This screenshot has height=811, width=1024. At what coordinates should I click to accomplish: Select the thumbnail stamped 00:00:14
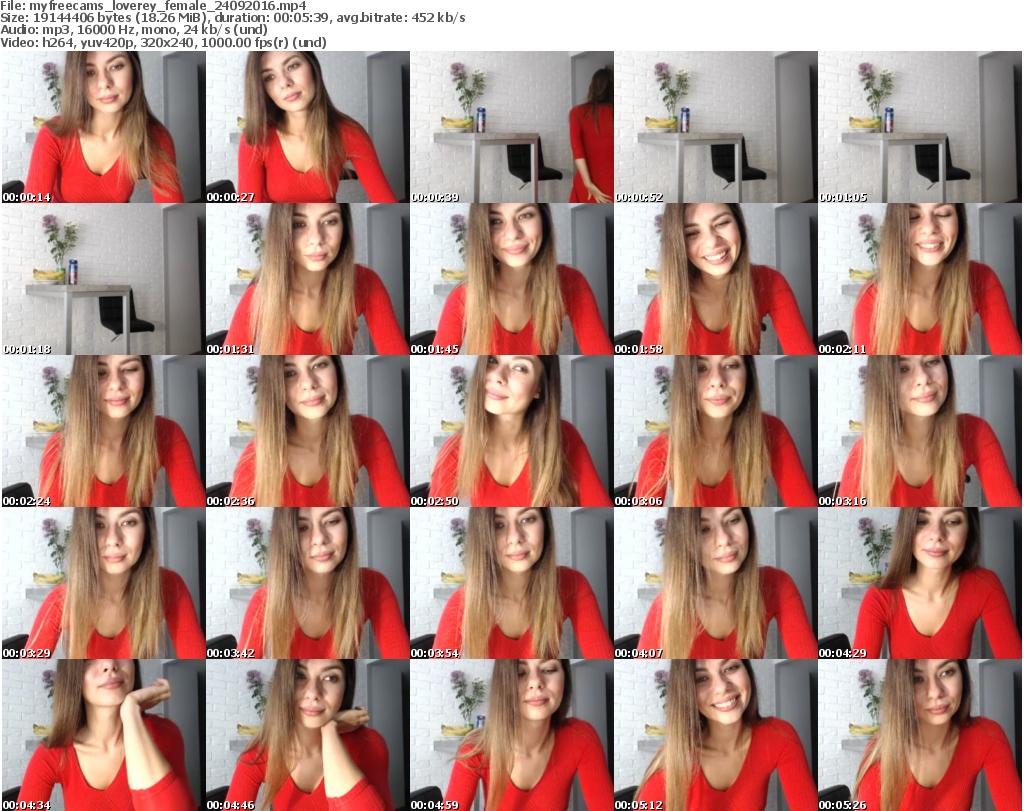103,127
